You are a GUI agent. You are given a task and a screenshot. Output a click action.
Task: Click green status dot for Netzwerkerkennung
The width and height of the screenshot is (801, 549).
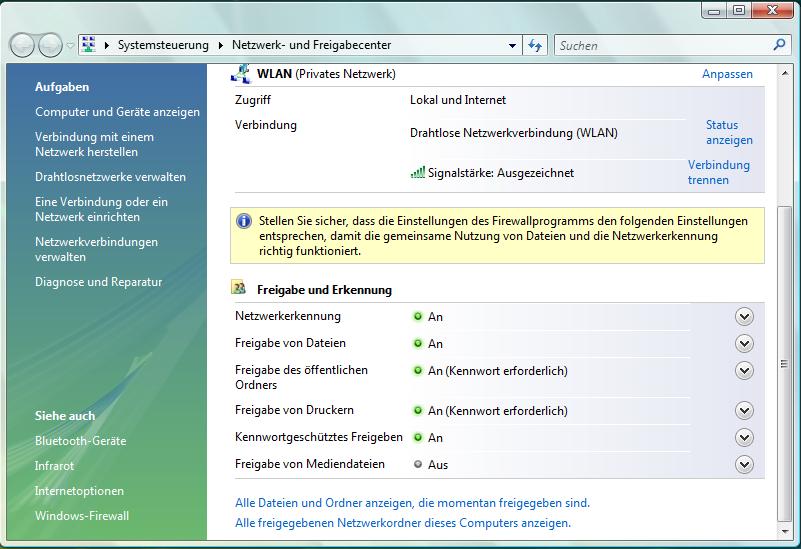tap(417, 316)
